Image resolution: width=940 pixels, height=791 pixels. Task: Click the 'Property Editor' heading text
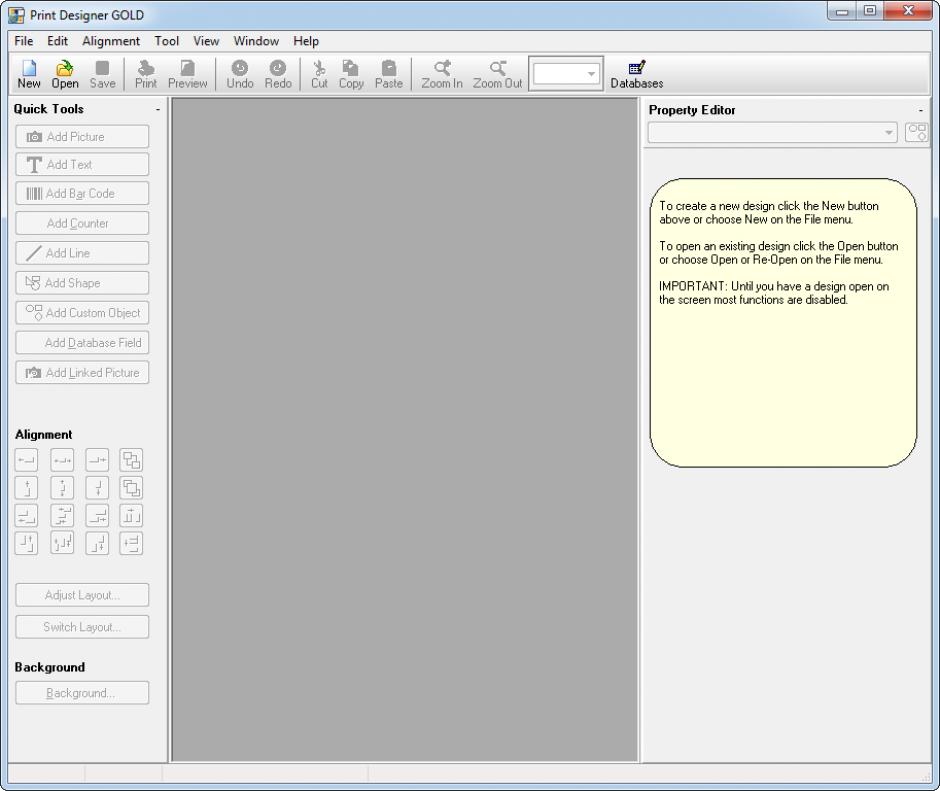692,110
